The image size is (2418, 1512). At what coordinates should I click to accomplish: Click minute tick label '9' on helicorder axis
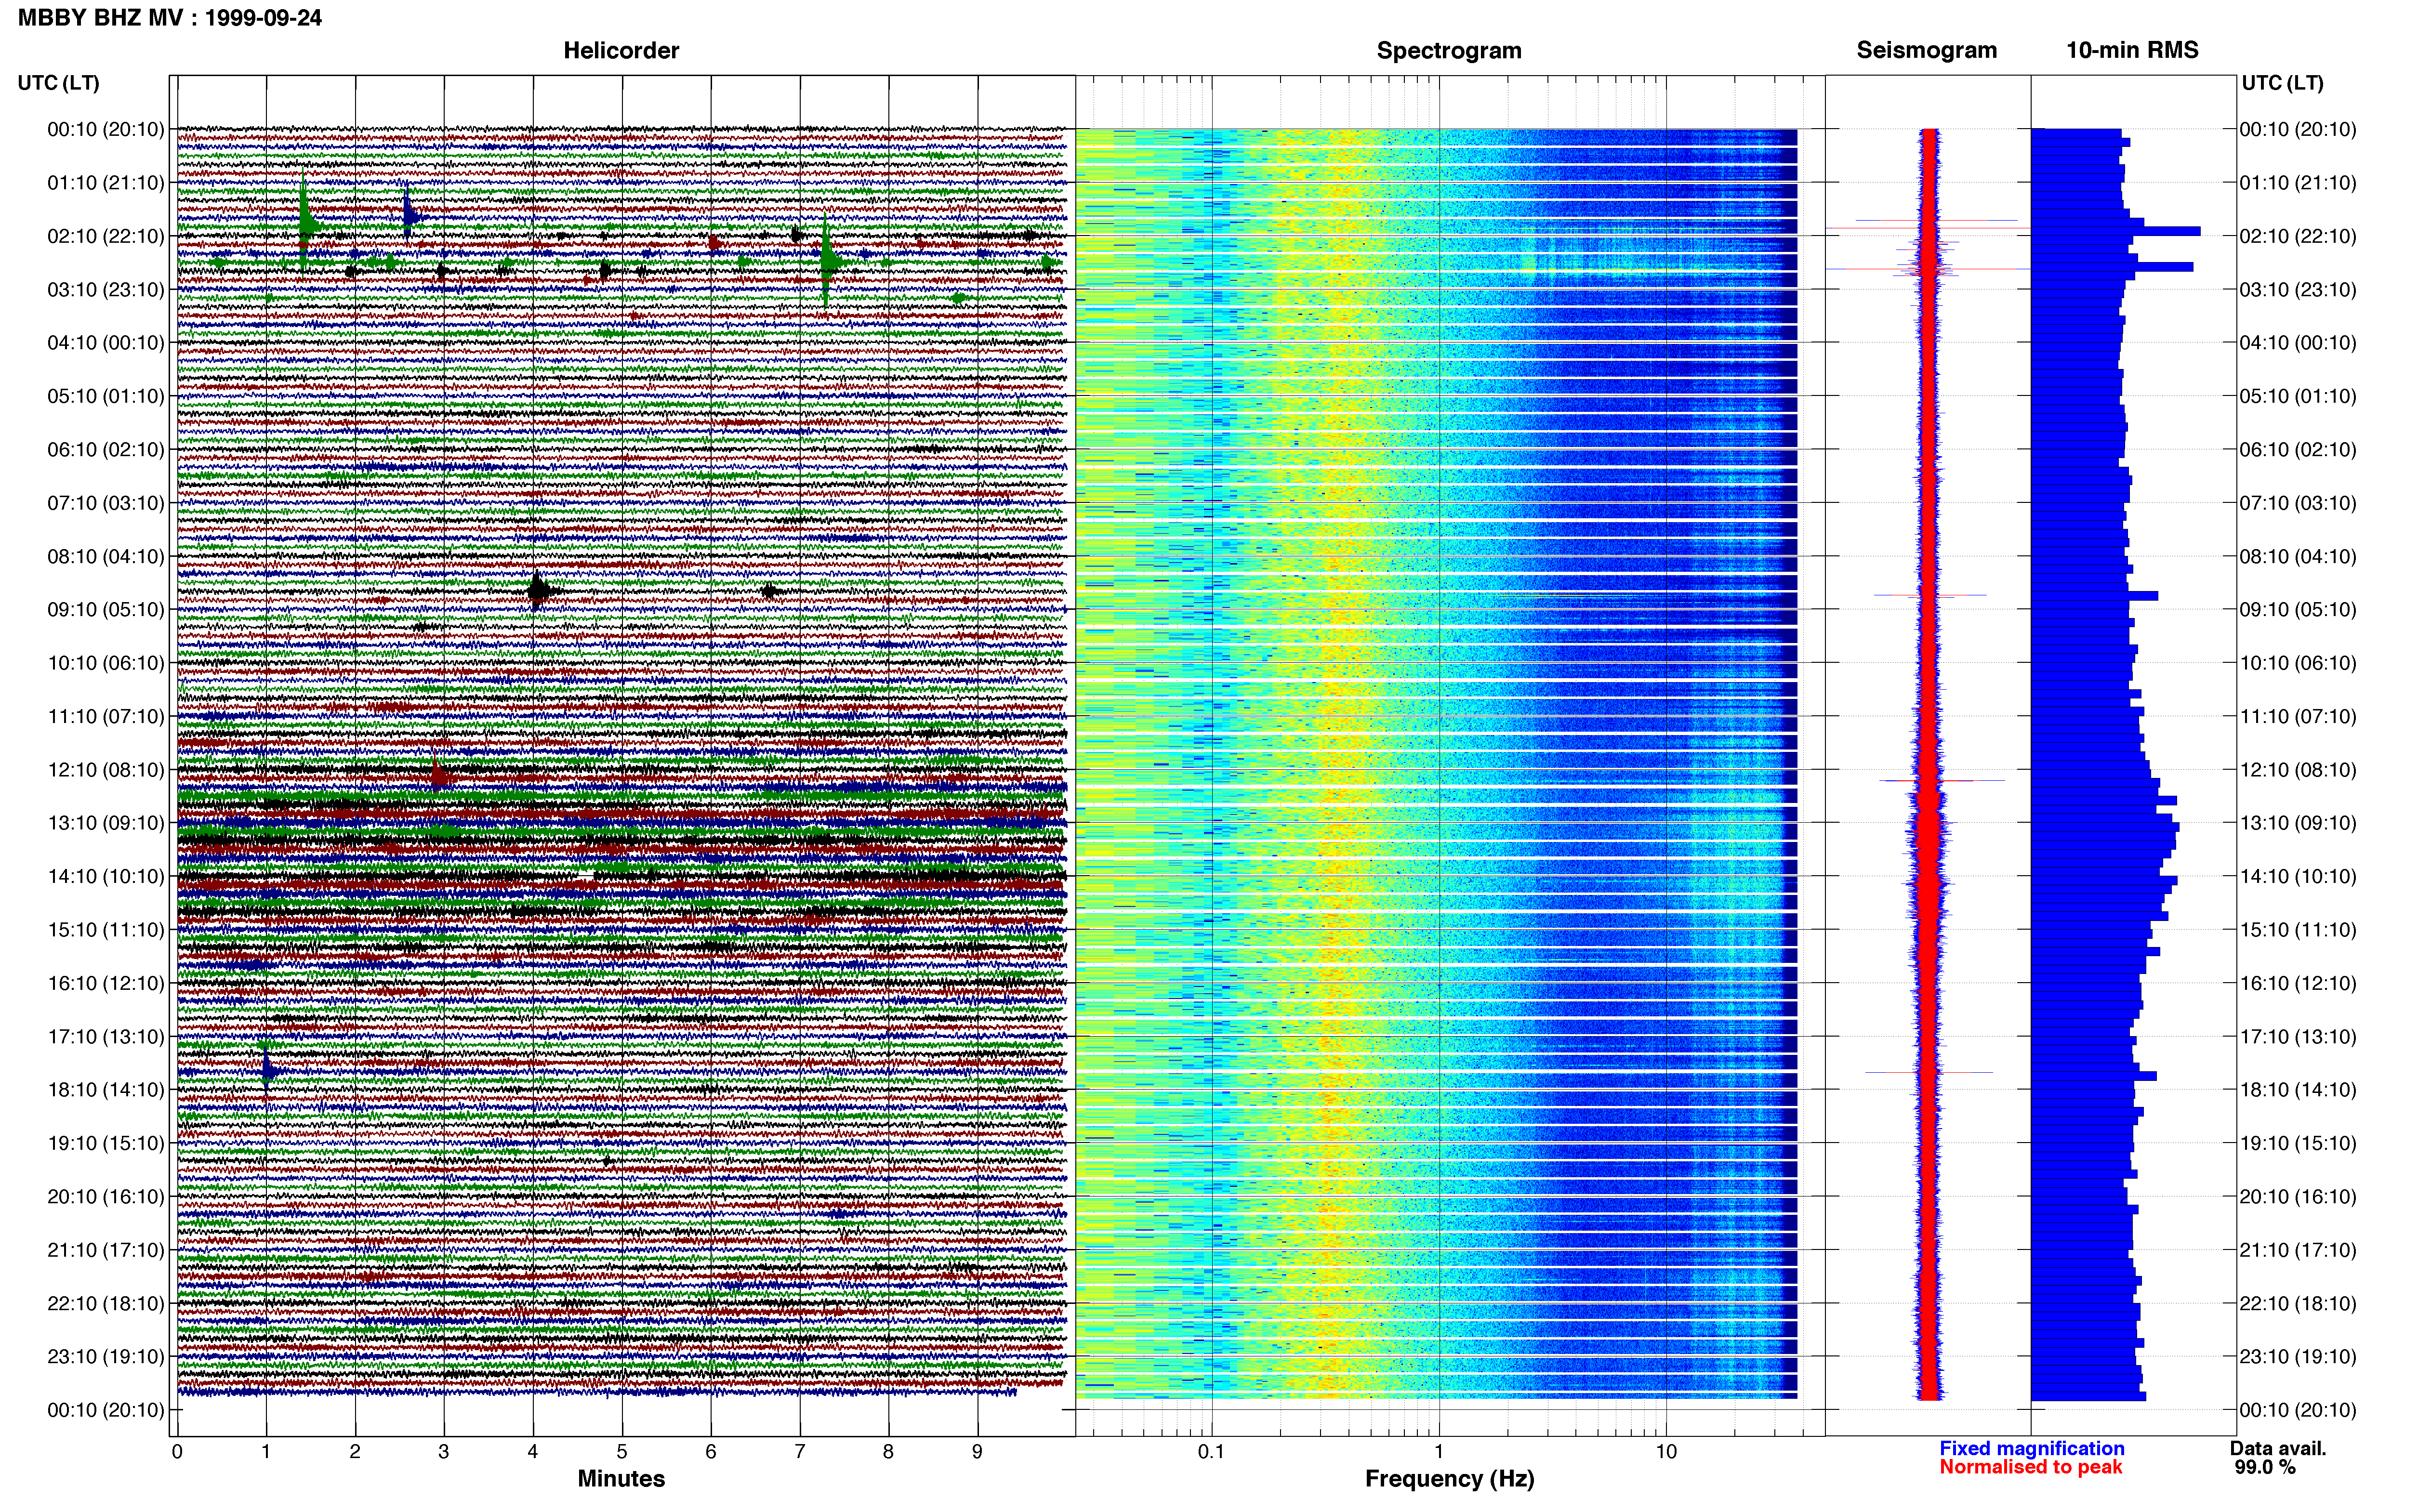pyautogui.click(x=977, y=1451)
